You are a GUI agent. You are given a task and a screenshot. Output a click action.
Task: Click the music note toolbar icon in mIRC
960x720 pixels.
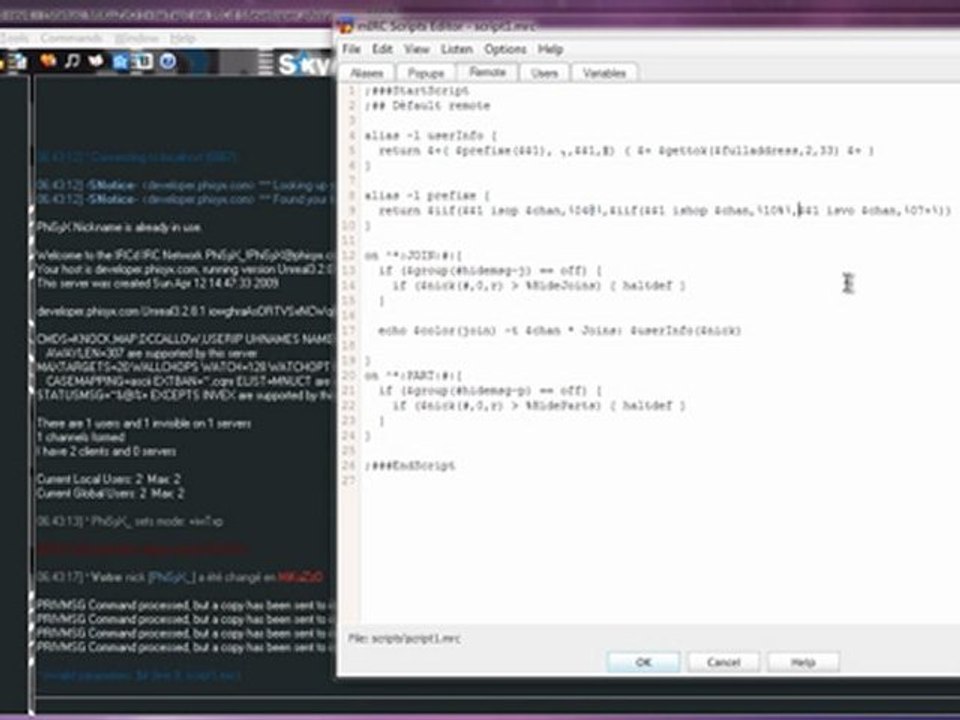72,61
